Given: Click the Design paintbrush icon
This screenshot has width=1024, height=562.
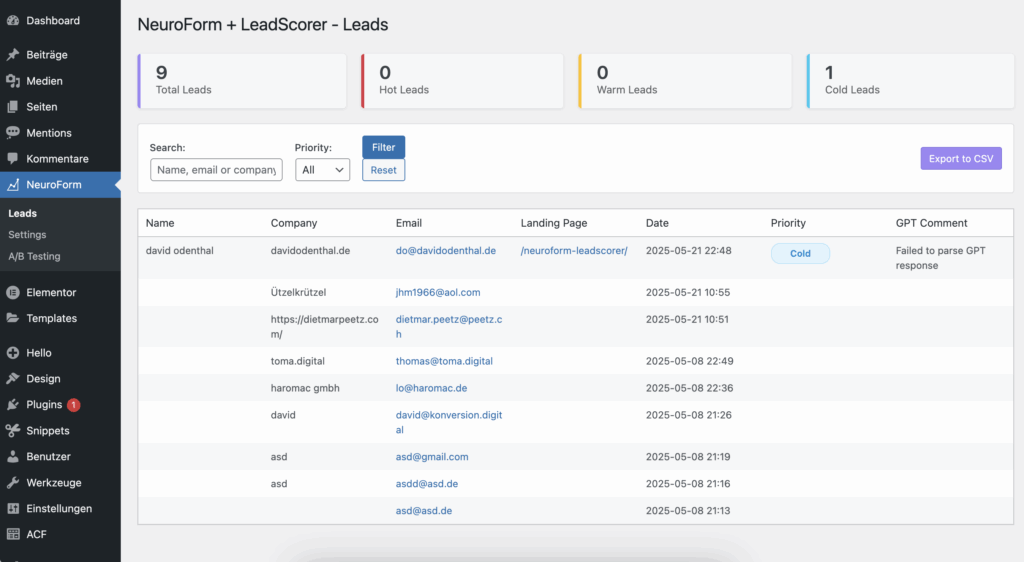Looking at the screenshot, I should 12,379.
